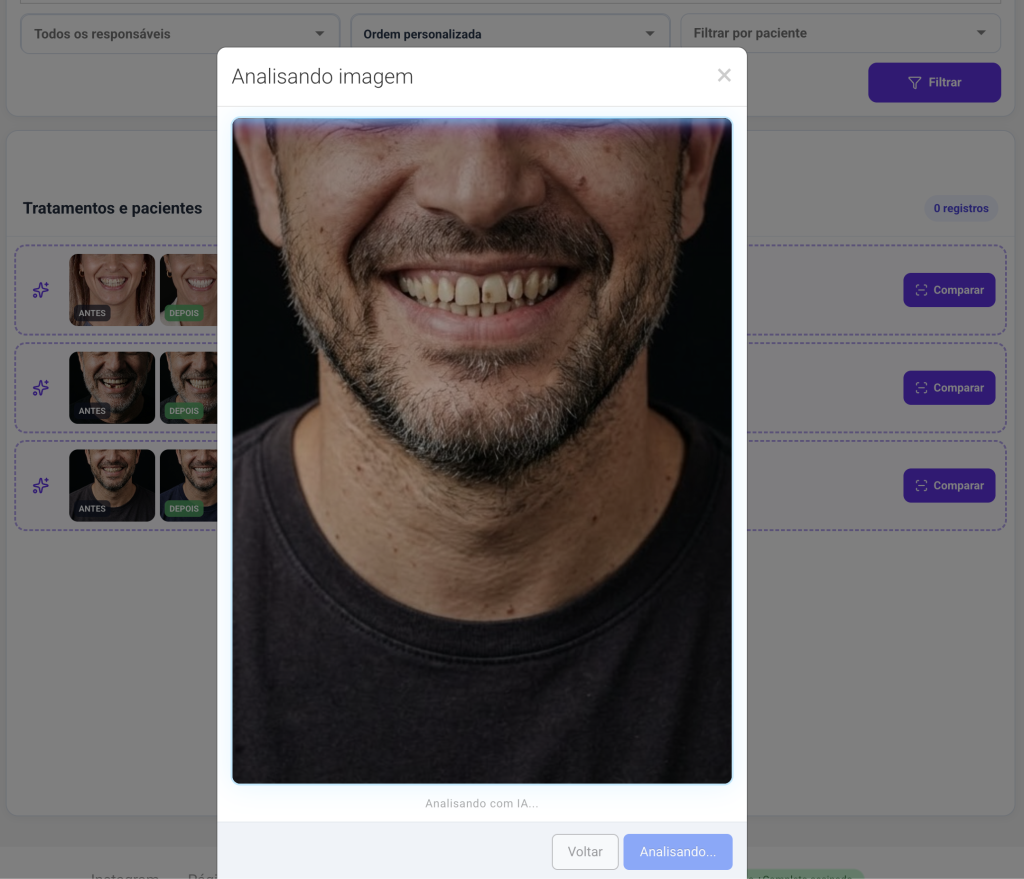
Task: Click the AI sparkle icon in third row
Action: pos(41,486)
